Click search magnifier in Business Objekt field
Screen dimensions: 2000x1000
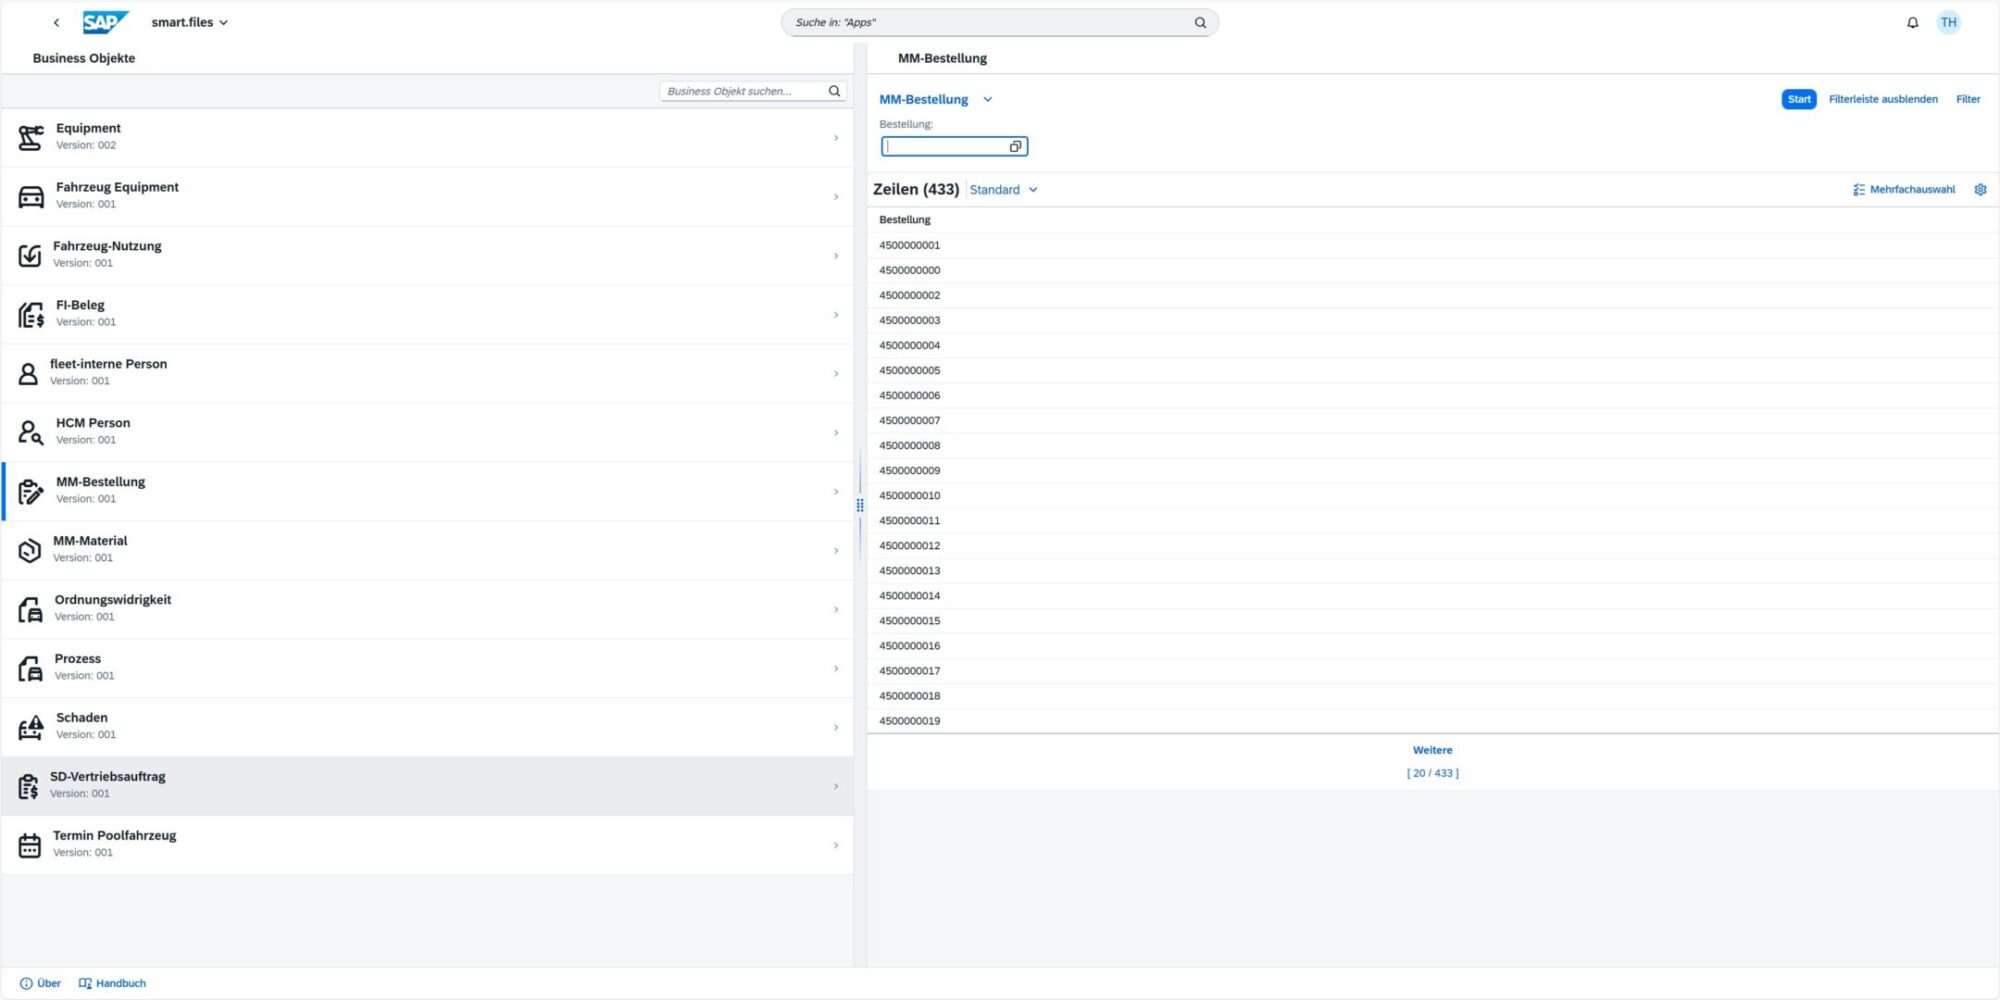click(x=834, y=91)
